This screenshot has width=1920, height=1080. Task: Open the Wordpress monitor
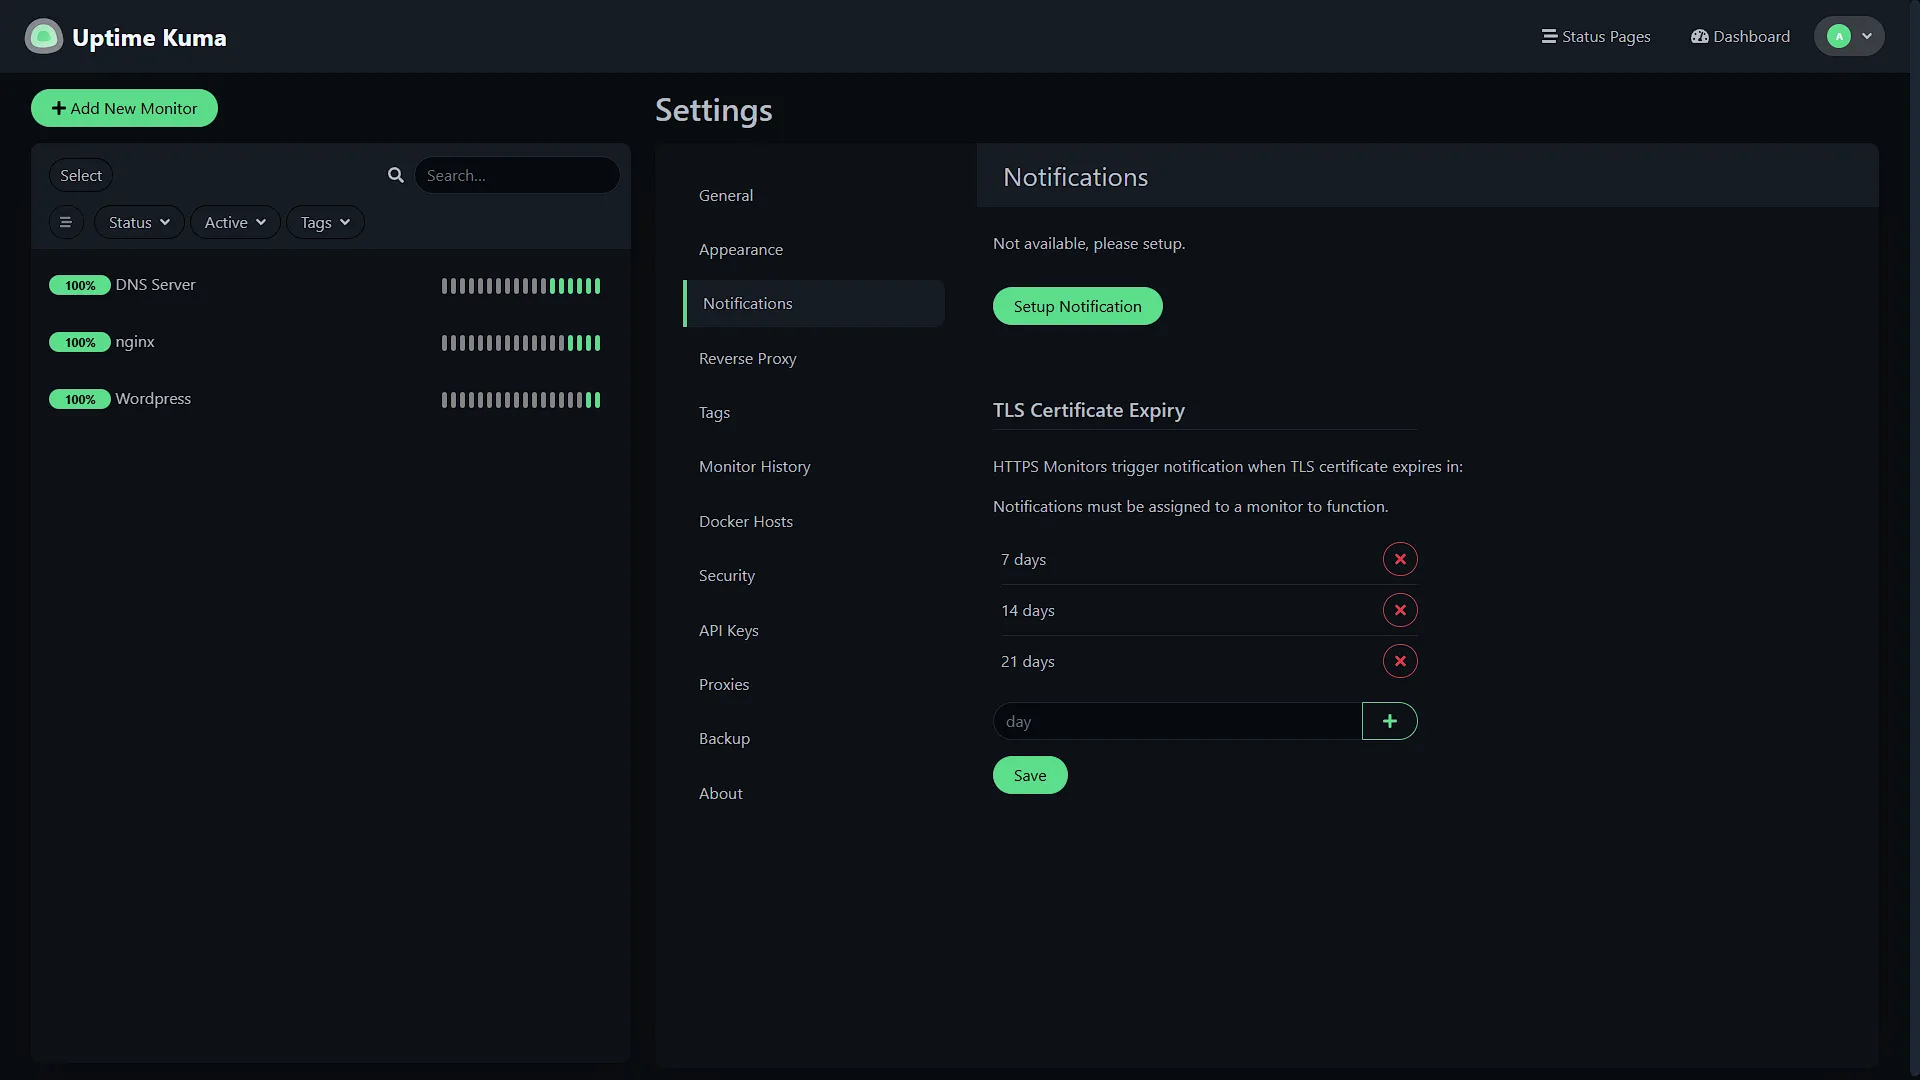tap(330, 399)
